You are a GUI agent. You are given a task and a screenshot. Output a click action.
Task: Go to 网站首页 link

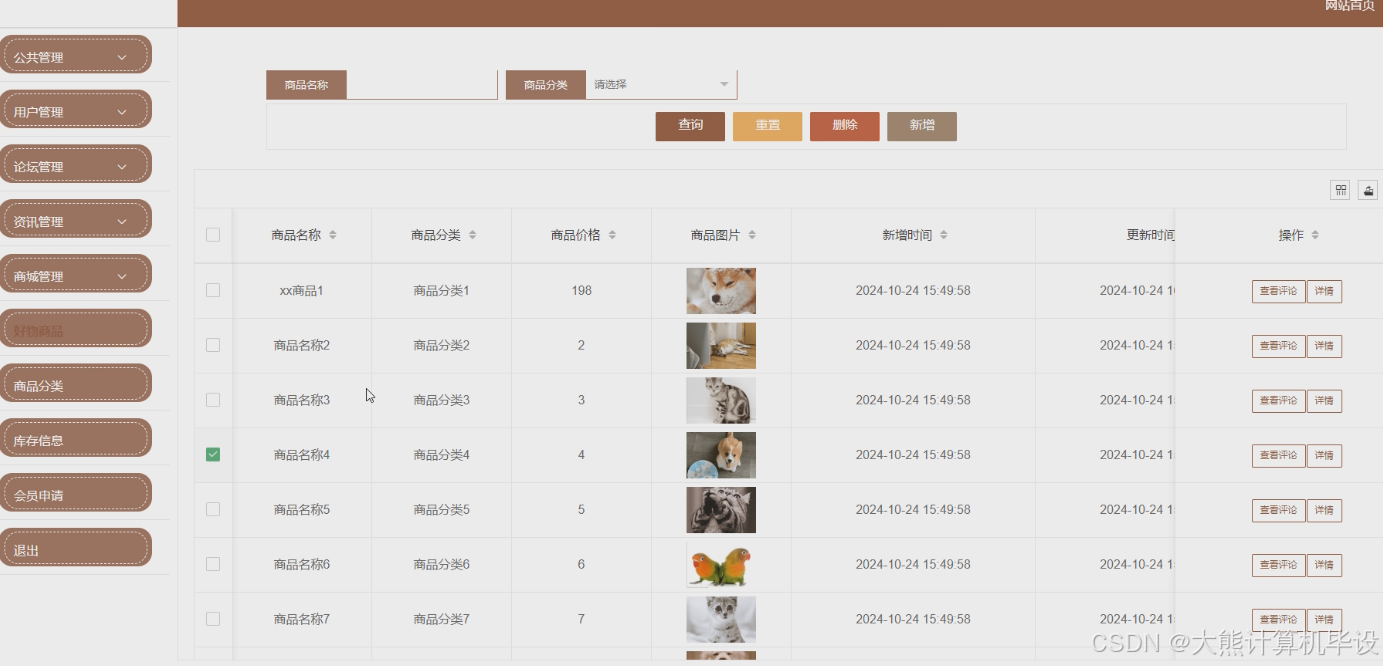[x=1350, y=6]
